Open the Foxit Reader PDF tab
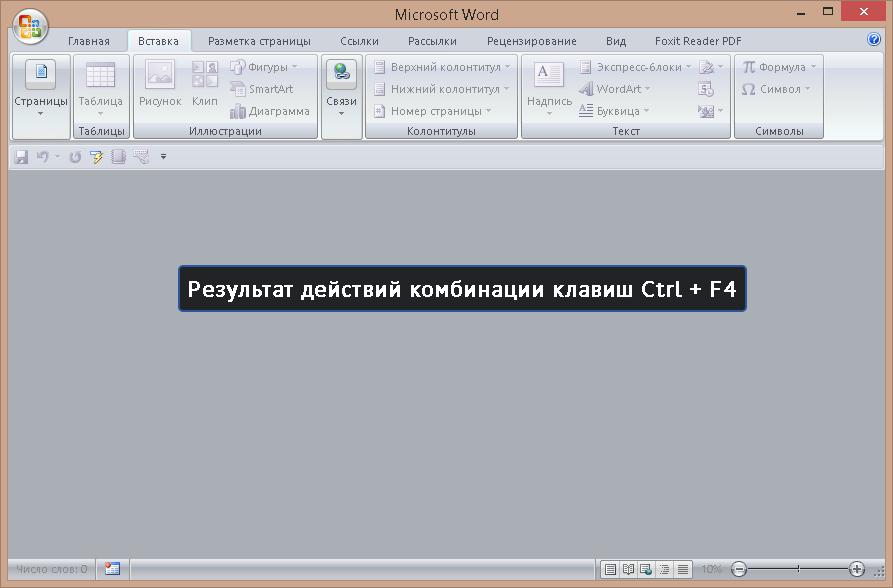This screenshot has width=893, height=588. pos(698,41)
